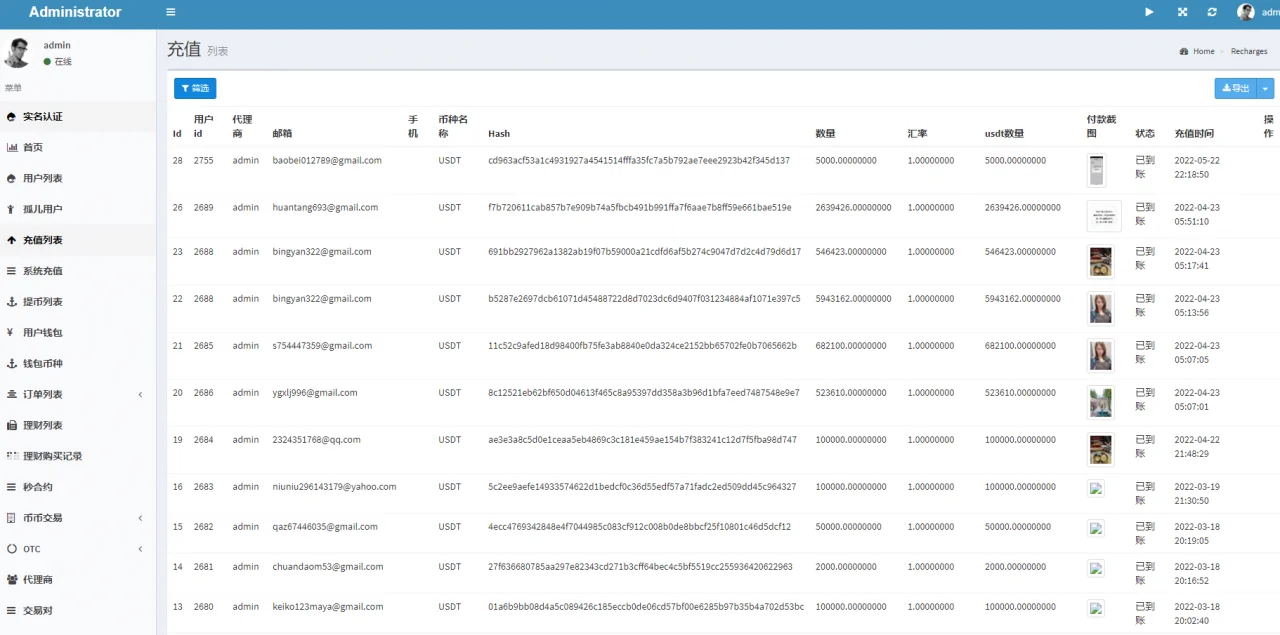Image resolution: width=1280 pixels, height=635 pixels.
Task: Open 代理商 in the sidebar
Action: pos(38,580)
